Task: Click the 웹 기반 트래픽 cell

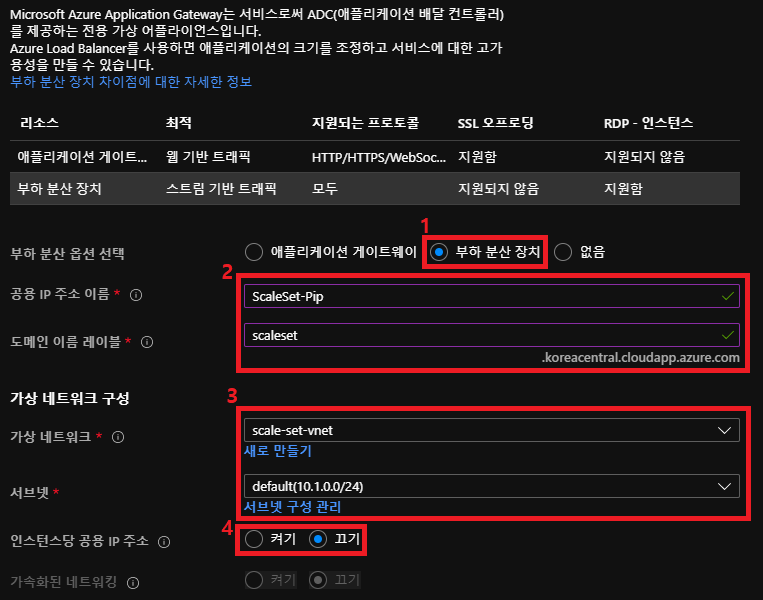Action: (x=208, y=157)
